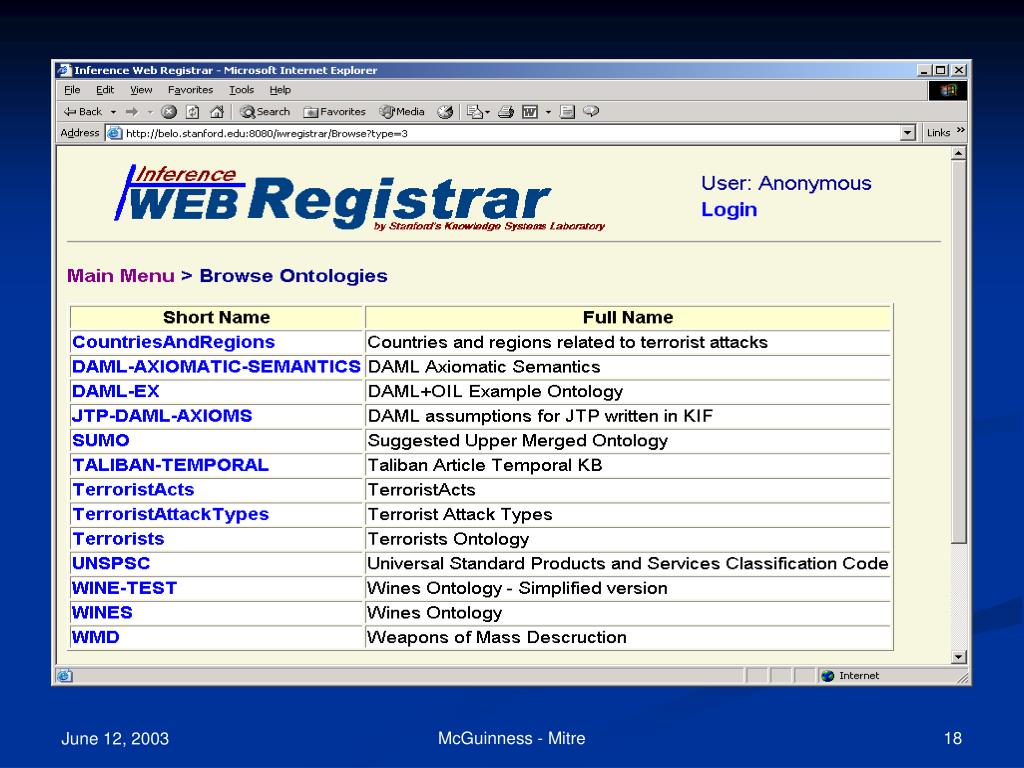Open the WINE-TEST ontology link

pyautogui.click(x=124, y=588)
